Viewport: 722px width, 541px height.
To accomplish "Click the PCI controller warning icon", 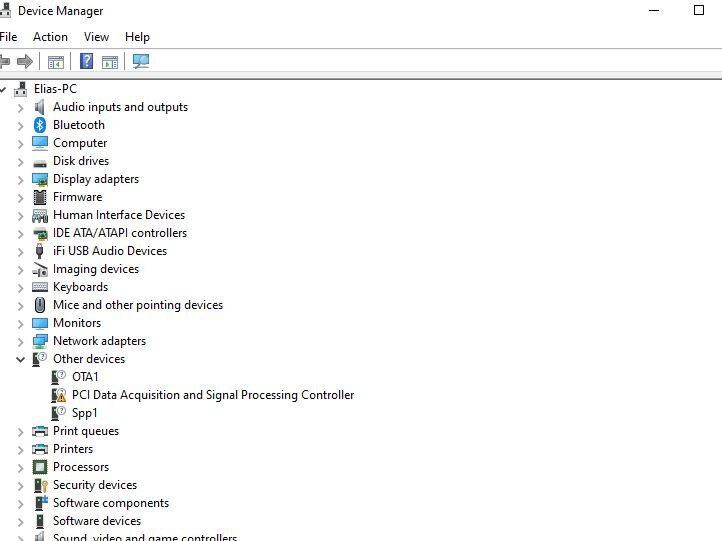I will pyautogui.click(x=58, y=395).
